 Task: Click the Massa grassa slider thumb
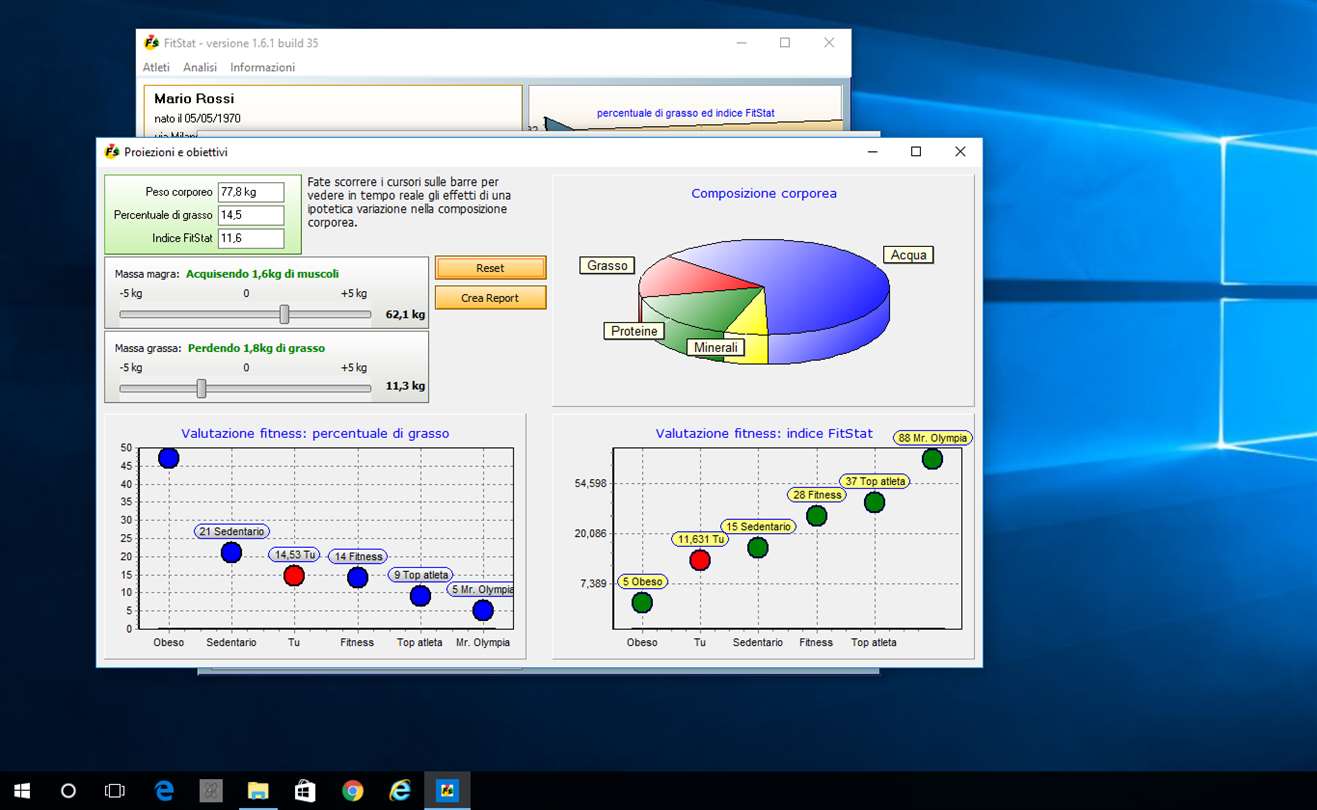(201, 388)
